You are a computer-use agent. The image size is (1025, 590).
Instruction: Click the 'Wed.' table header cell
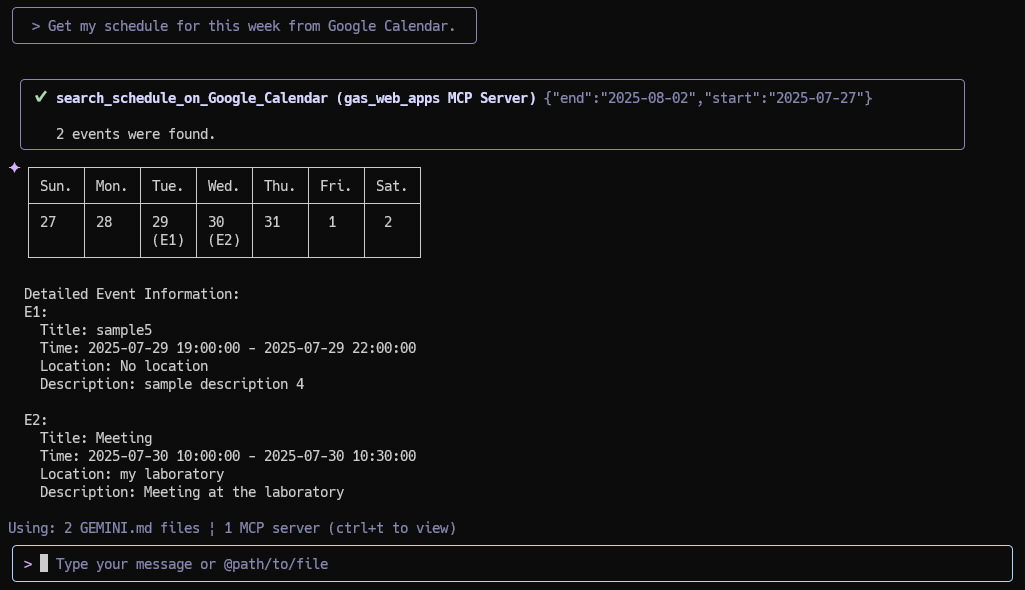(224, 186)
